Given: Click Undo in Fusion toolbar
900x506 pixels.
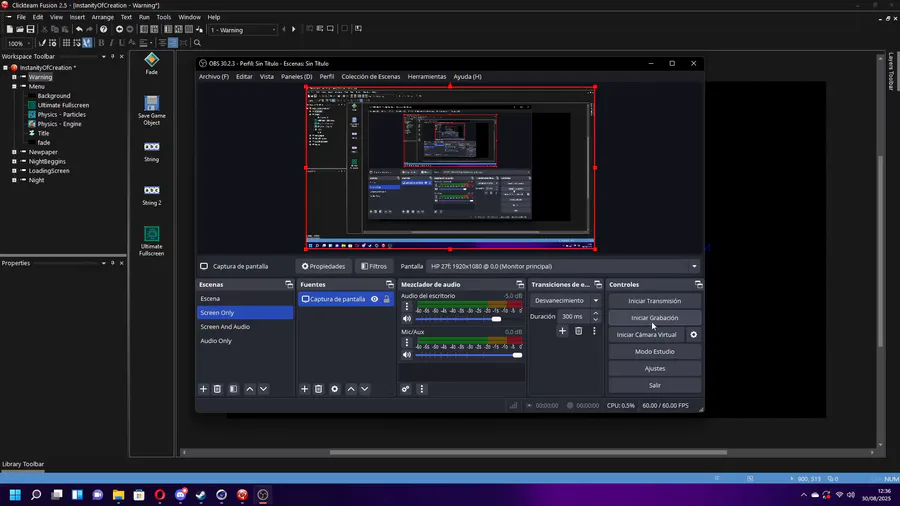Looking at the screenshot, I should (79, 29).
